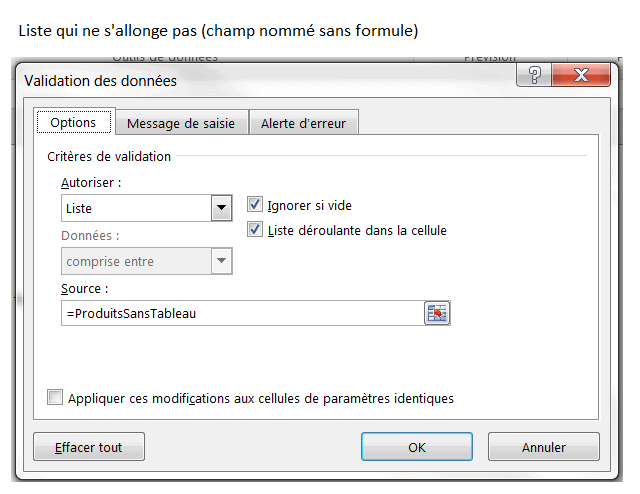Uncheck Liste déroulante dans la cellule
640x494 pixels.
point(254,230)
